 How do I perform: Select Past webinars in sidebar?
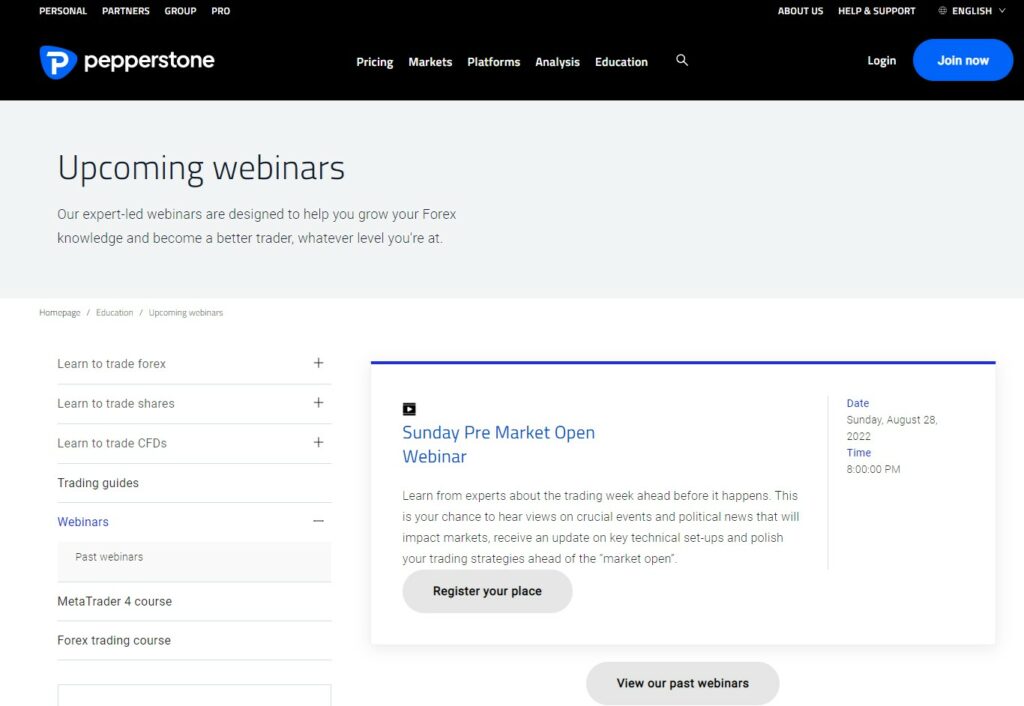(x=109, y=557)
